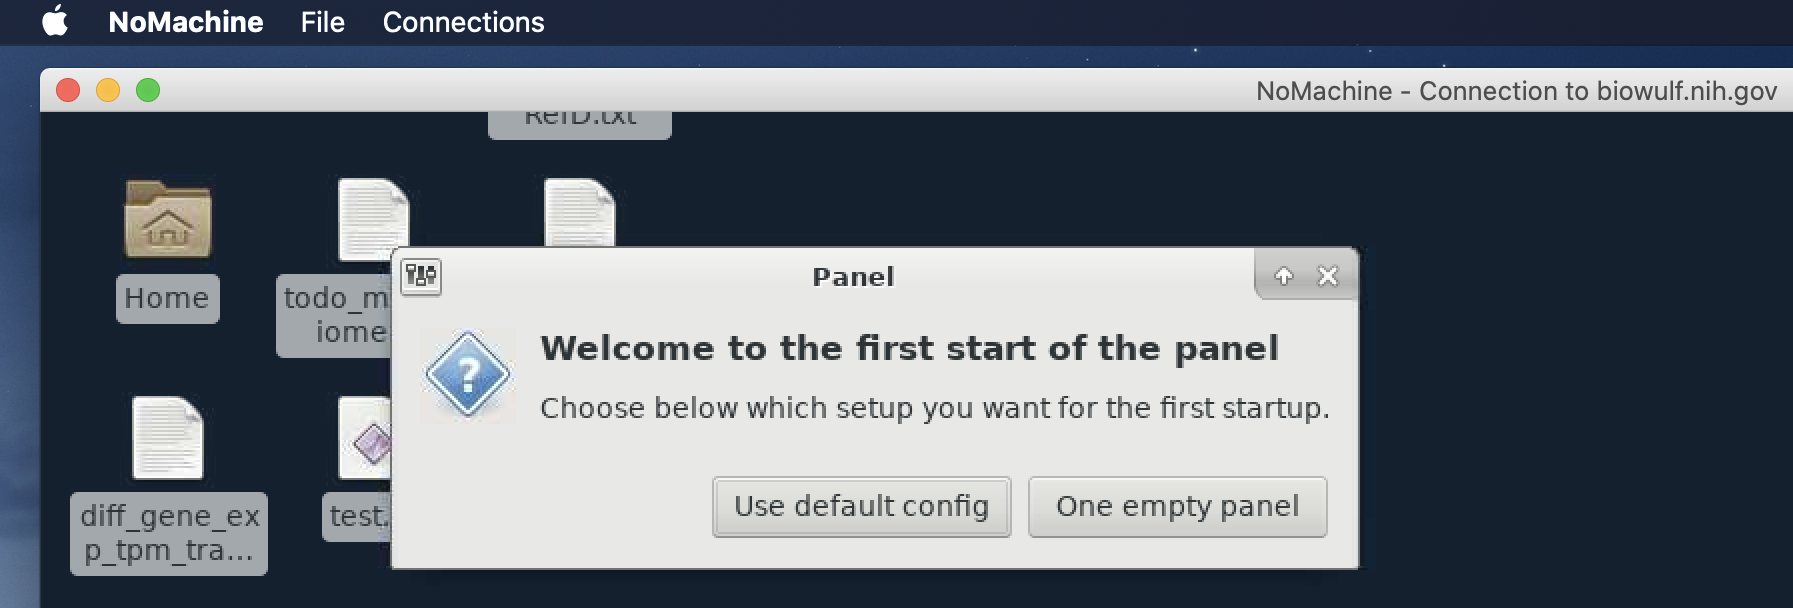Roll up the Panel dialog with arrow button
This screenshot has width=1793, height=608.
coord(1284,276)
